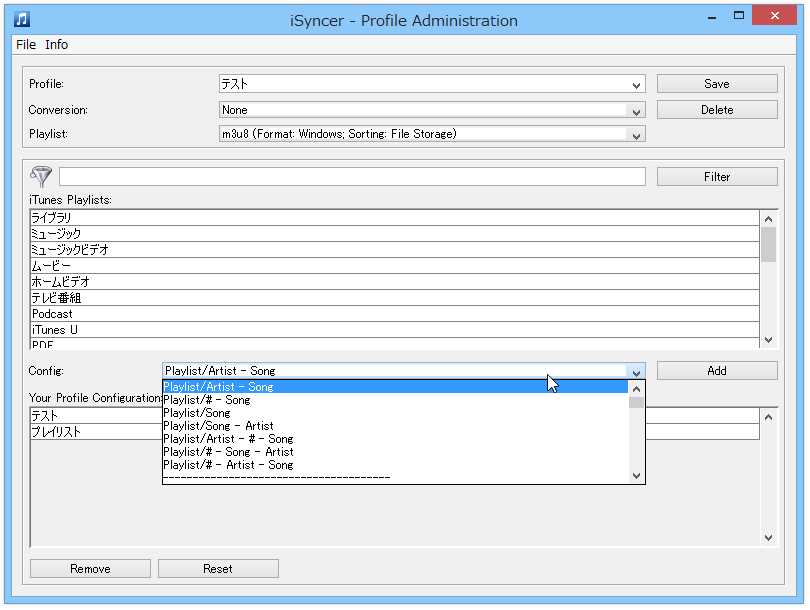Choose Playlist/Artist - # - Song option

point(395,439)
